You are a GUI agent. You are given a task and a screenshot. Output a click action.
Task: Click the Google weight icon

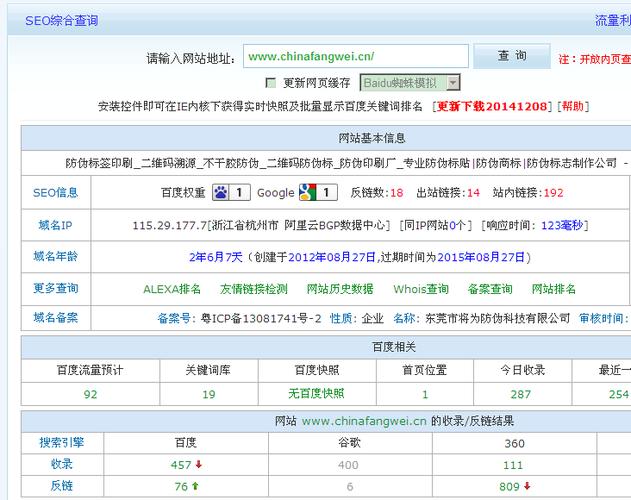307,192
